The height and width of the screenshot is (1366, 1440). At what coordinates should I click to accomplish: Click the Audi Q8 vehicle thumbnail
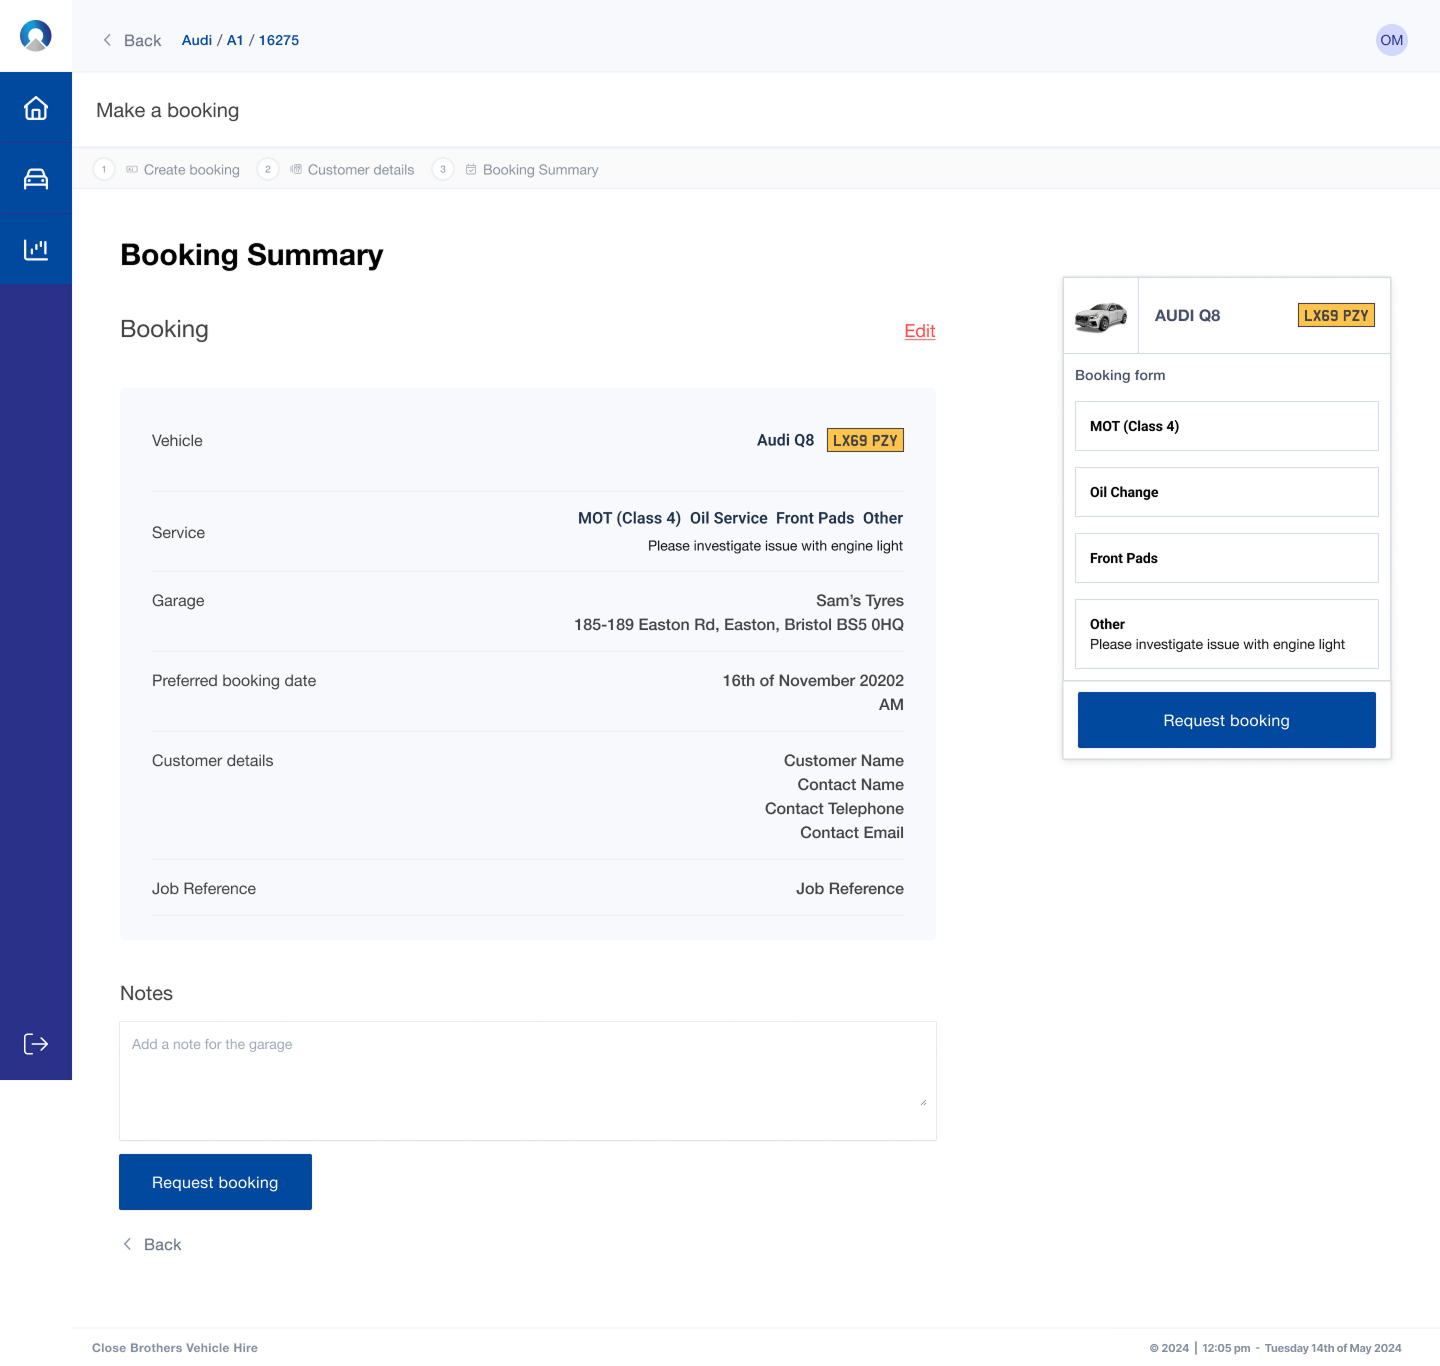[1100, 315]
